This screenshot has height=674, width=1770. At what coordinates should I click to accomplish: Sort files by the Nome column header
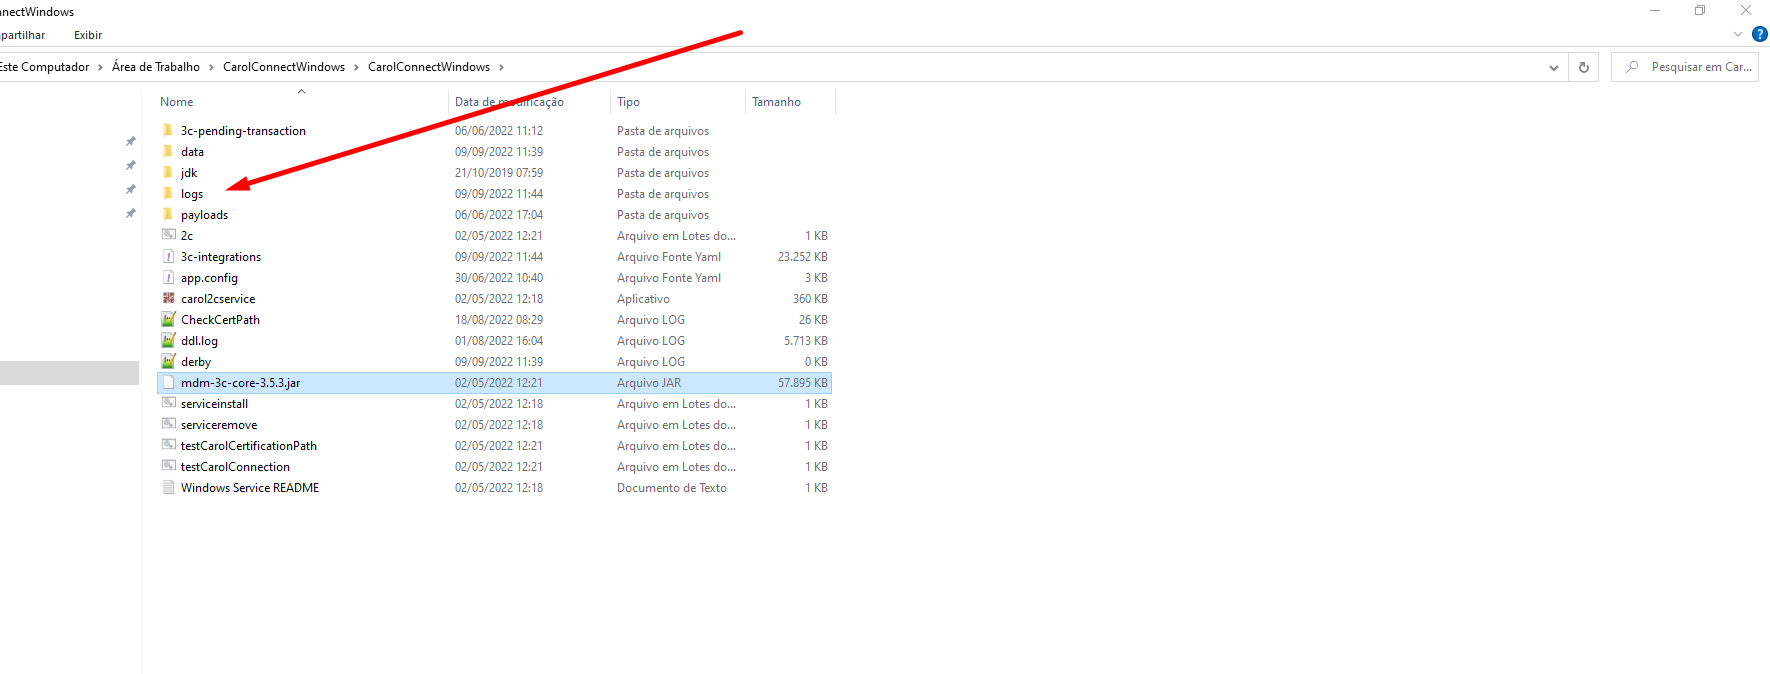(x=177, y=102)
